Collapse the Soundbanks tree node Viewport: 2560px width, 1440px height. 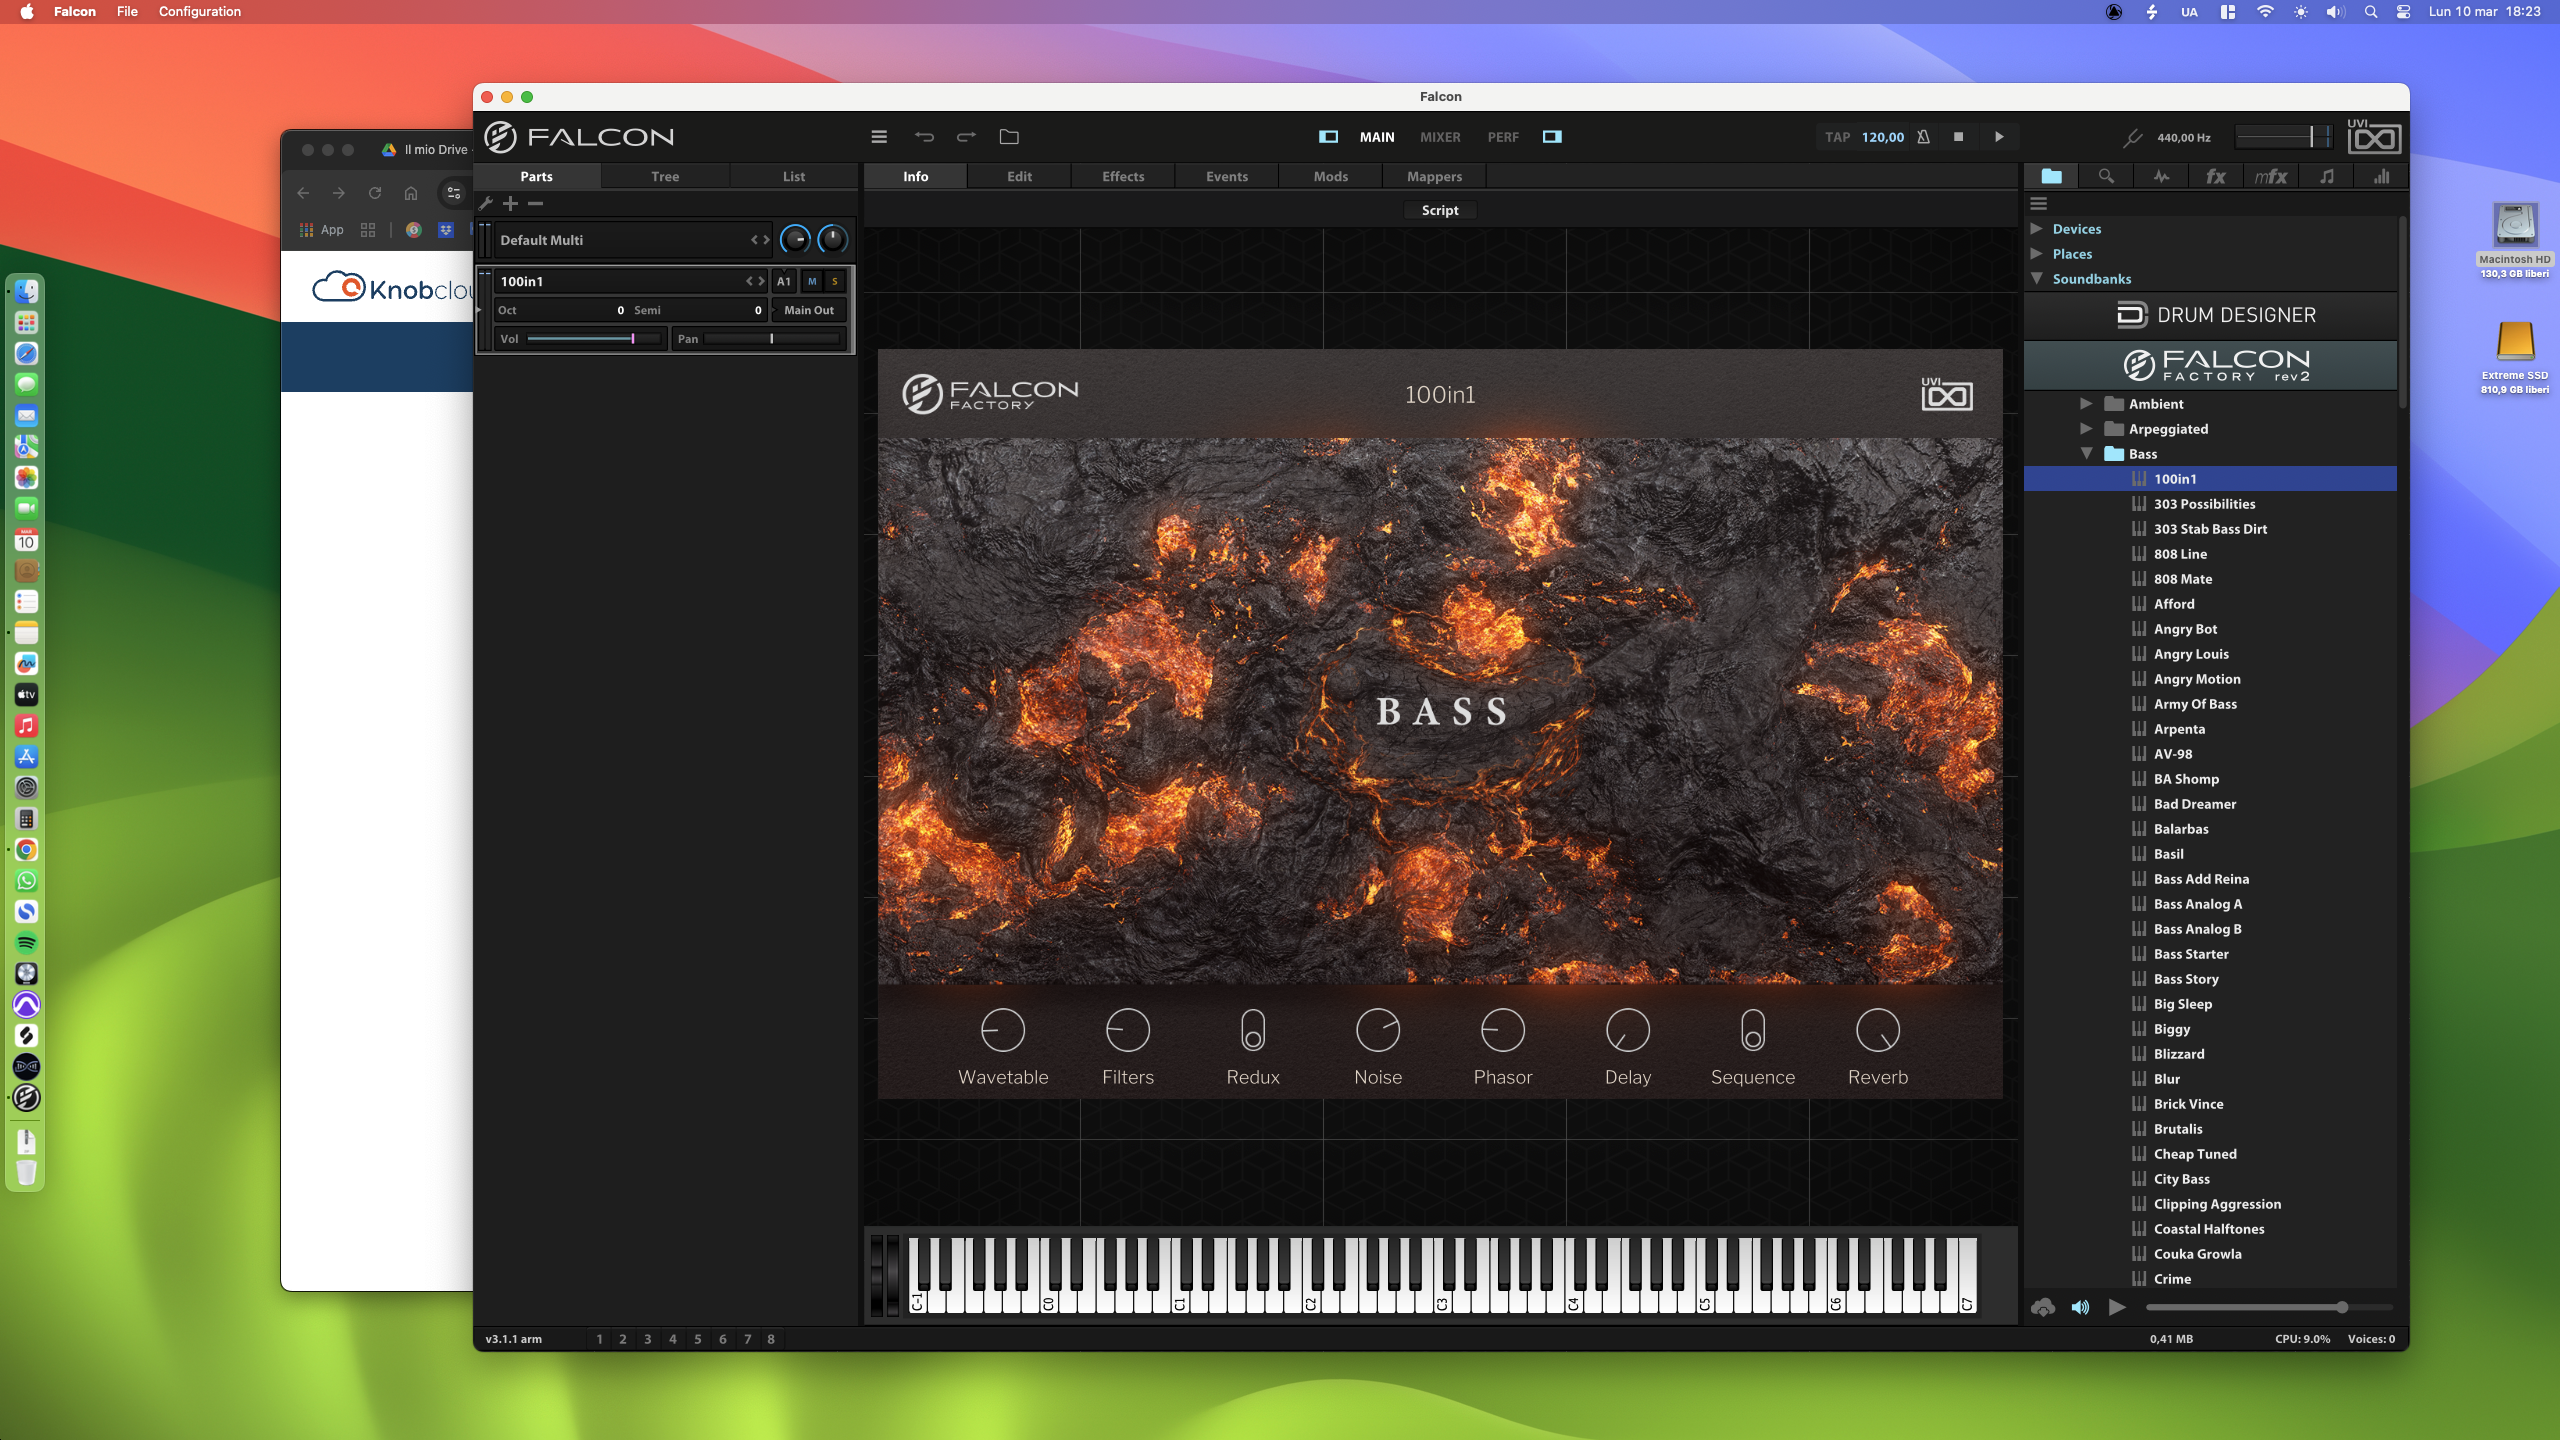[x=2036, y=279]
